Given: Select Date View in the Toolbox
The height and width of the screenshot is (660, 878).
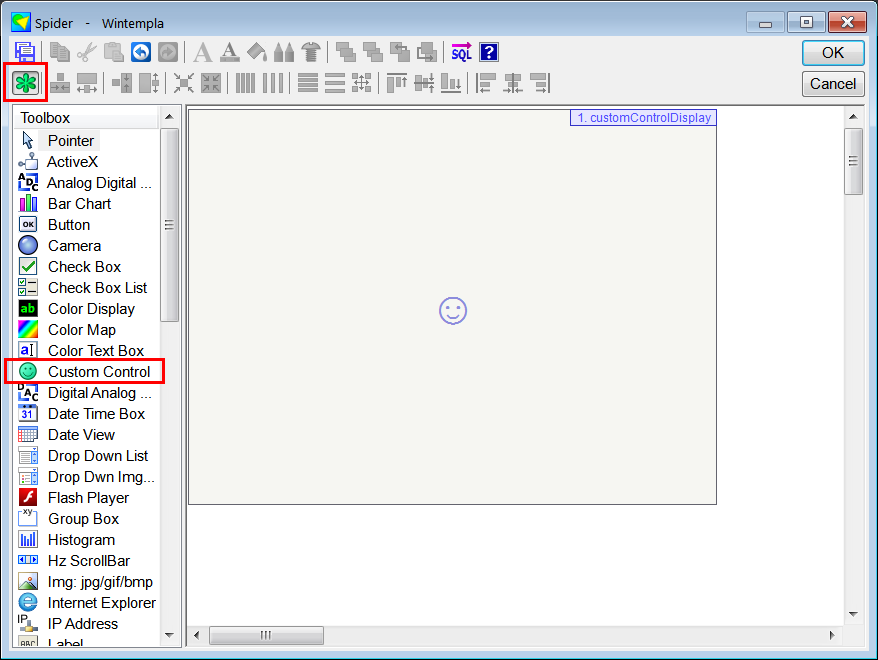Looking at the screenshot, I should point(81,434).
